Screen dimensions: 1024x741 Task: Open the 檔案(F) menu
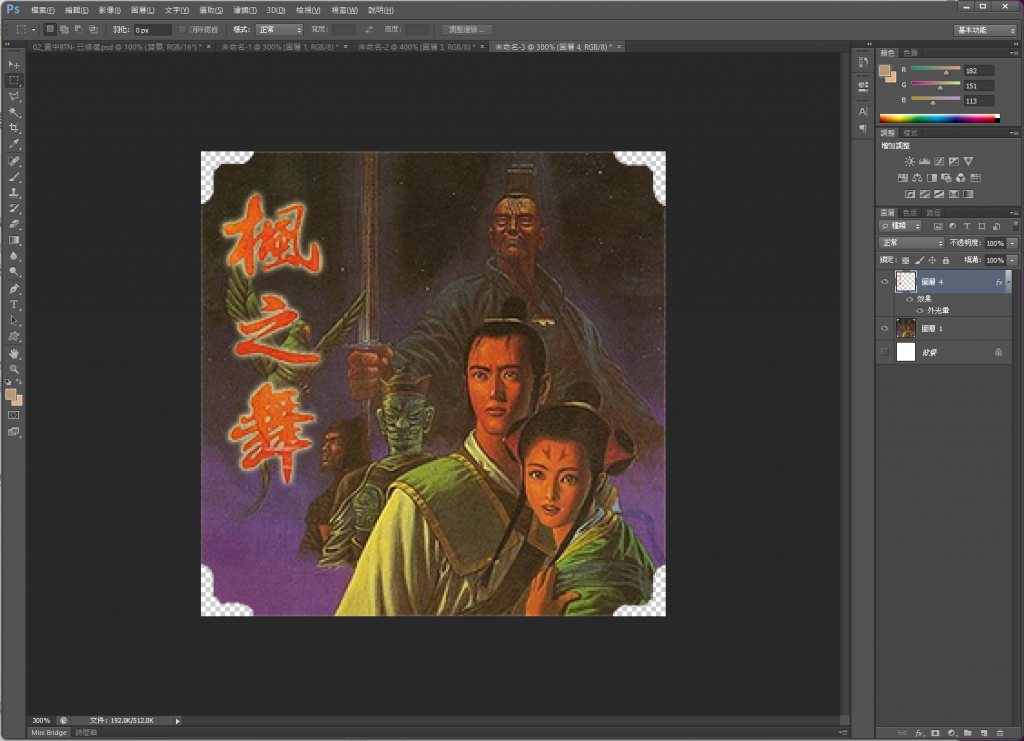[42, 10]
